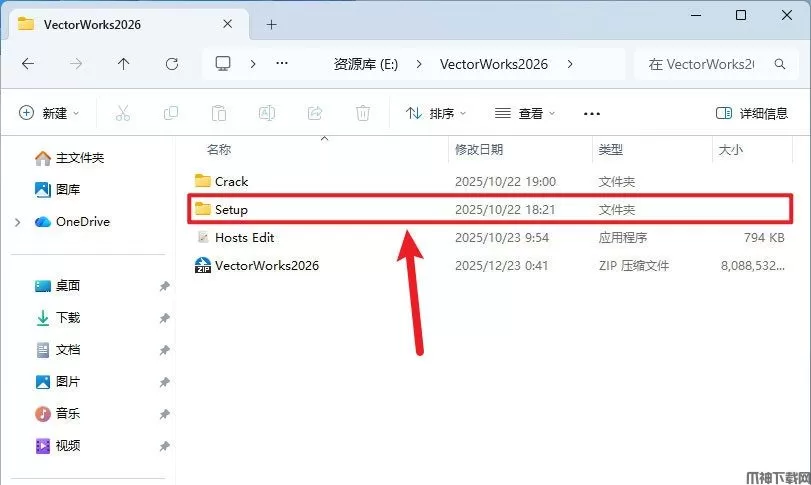
Task: Unpin 视频 using its pin icon
Action: (x=164, y=446)
